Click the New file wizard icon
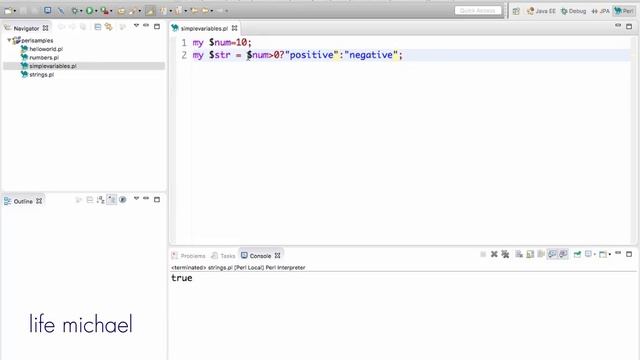This screenshot has width=640, height=360. tap(8, 11)
